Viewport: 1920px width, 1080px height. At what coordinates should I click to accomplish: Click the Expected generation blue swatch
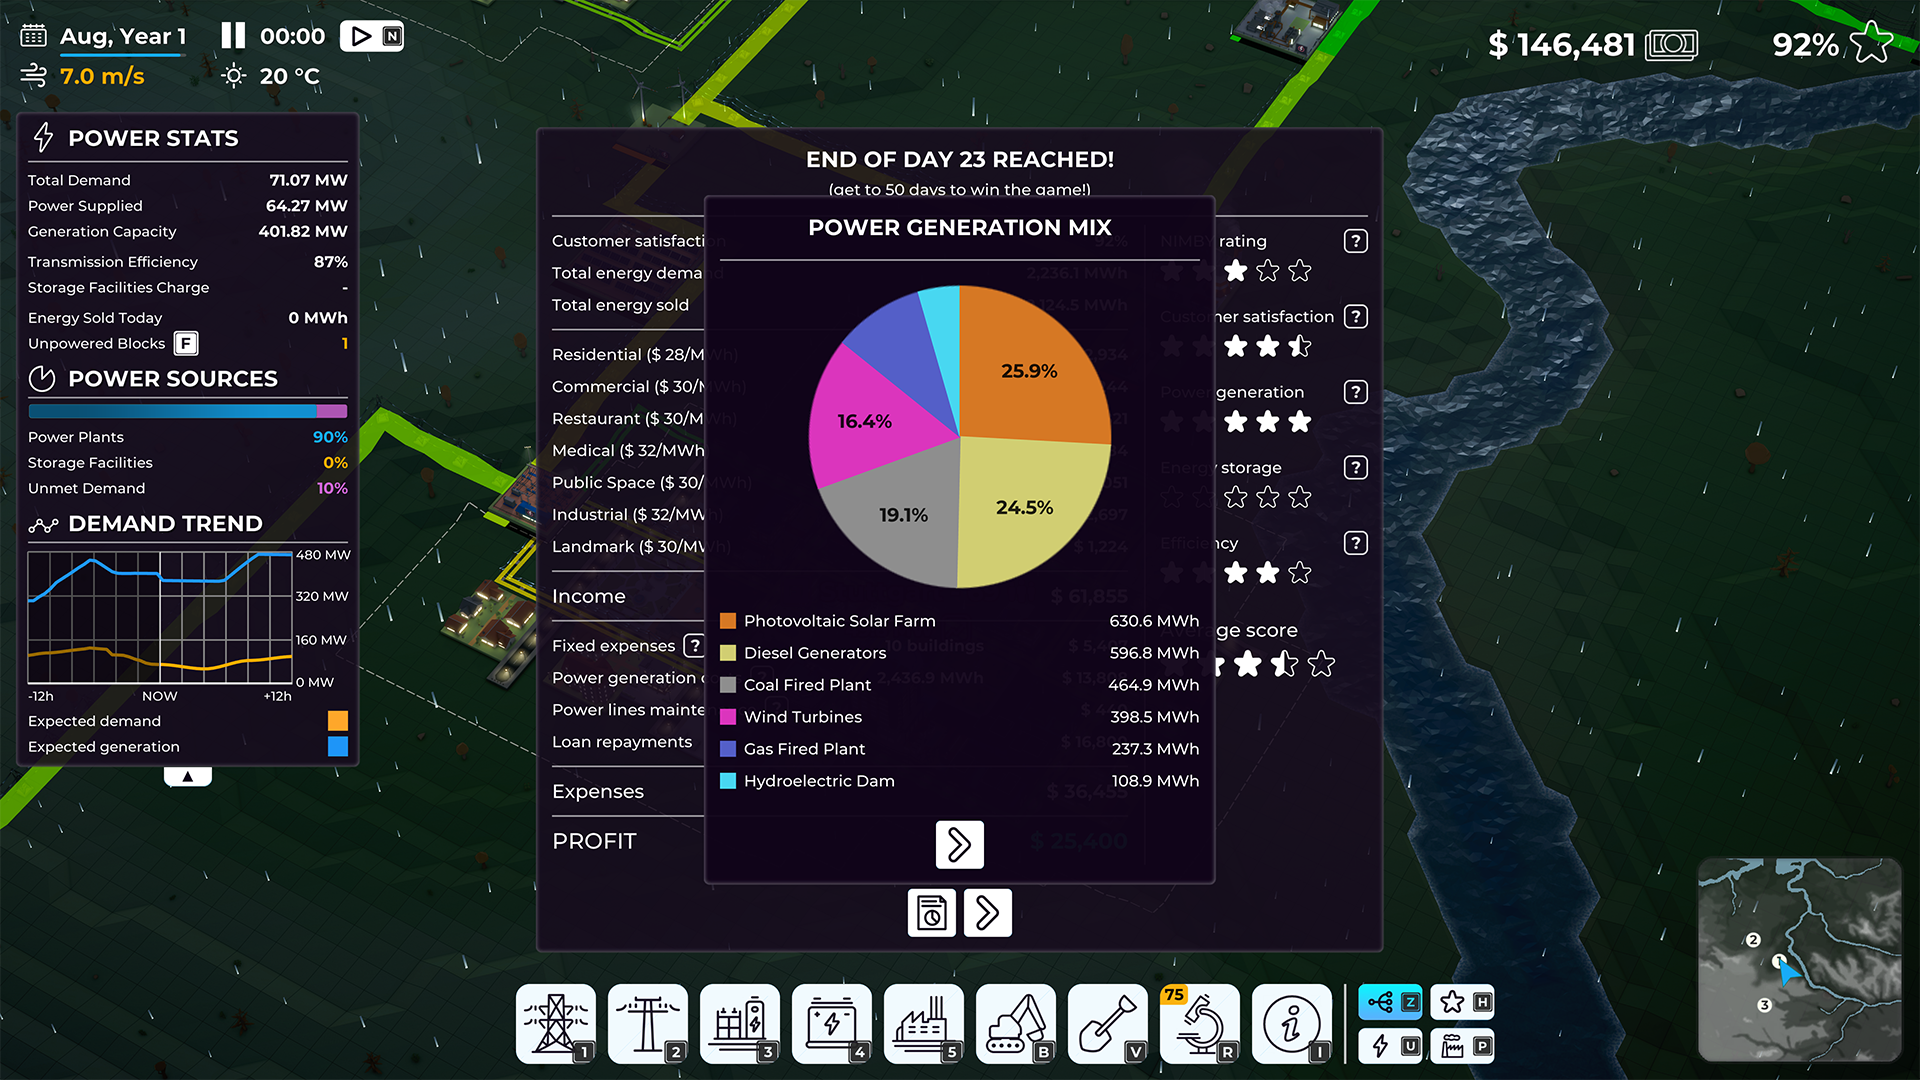pos(338,747)
